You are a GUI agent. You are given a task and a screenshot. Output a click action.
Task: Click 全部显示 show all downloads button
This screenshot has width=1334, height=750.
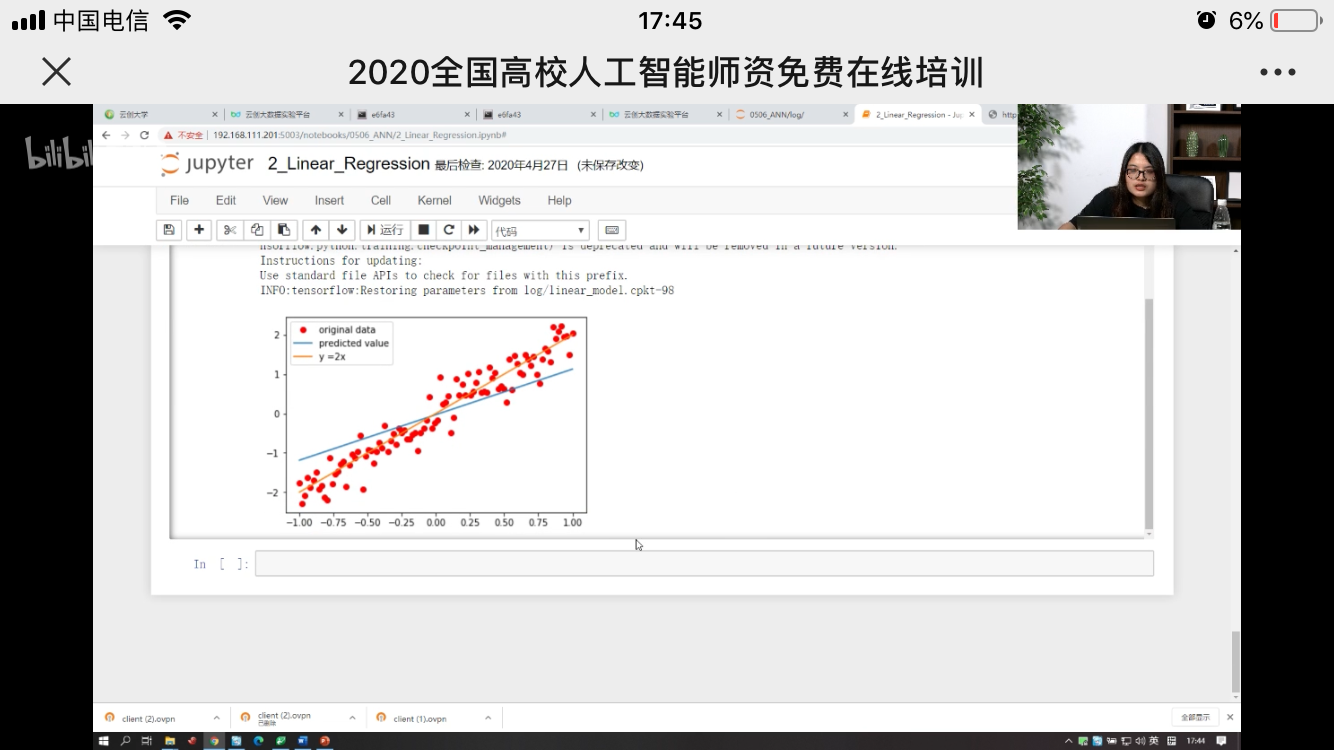click(x=1195, y=717)
